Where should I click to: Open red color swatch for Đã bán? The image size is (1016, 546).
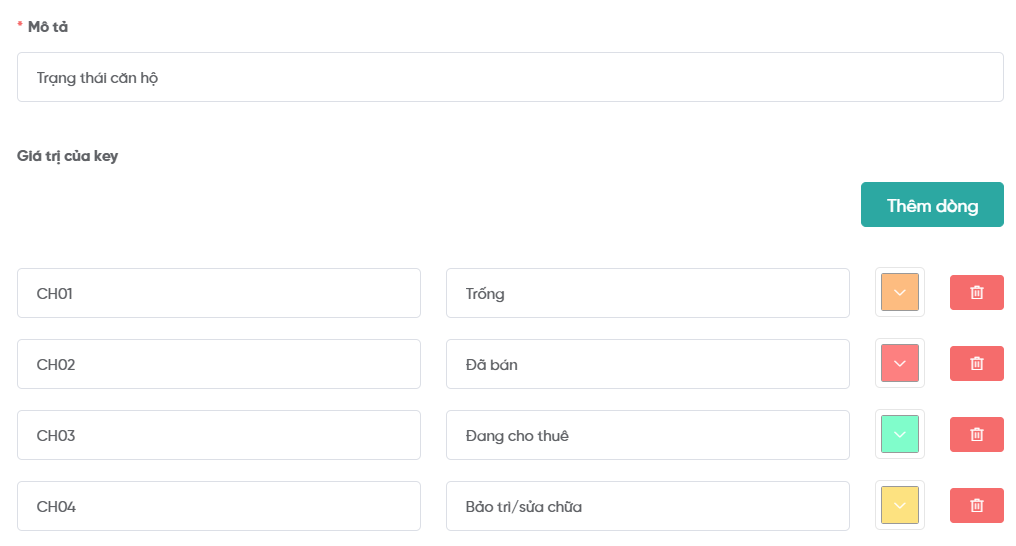pyautogui.click(x=899, y=363)
